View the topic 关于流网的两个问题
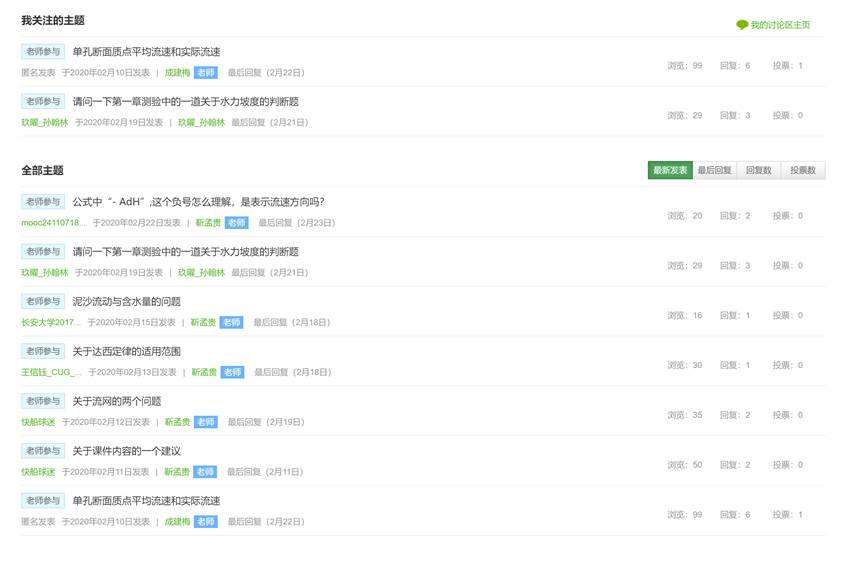847x562 pixels. pyautogui.click(x=116, y=402)
